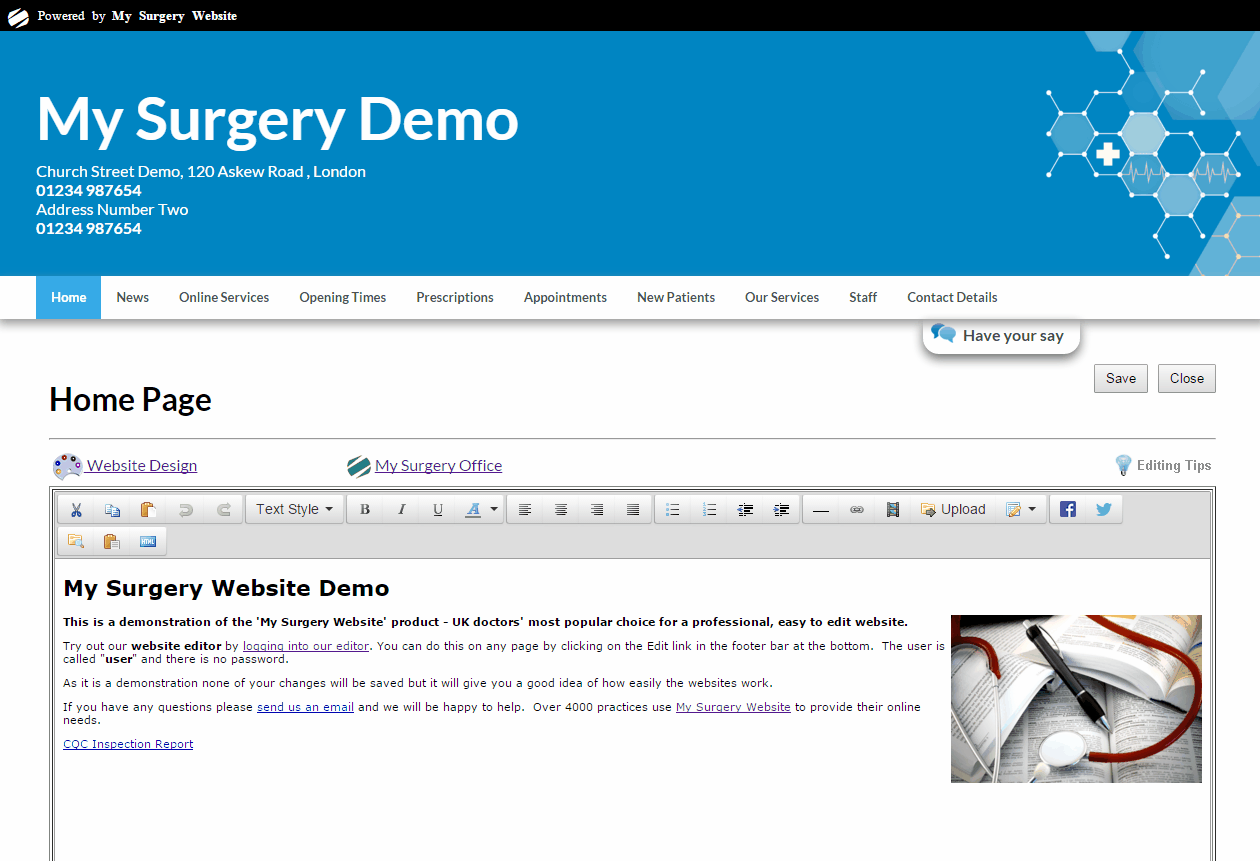Toggle italic text formatting
Screen dimensions: 1260x861
(x=401, y=510)
